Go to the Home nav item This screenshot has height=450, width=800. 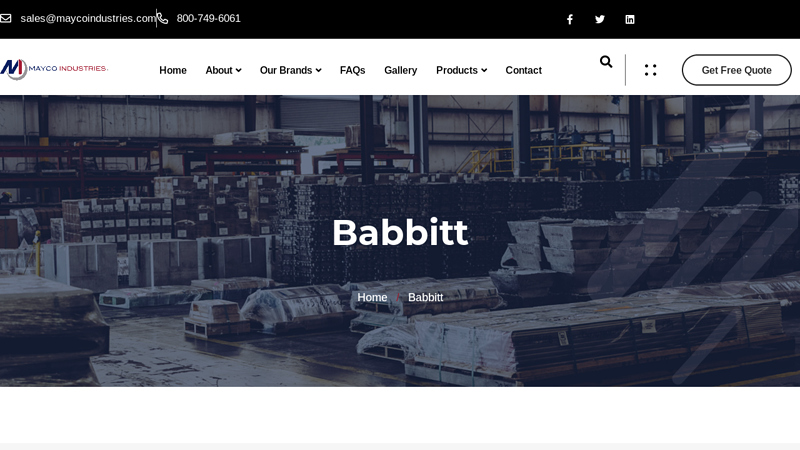pyautogui.click(x=173, y=70)
